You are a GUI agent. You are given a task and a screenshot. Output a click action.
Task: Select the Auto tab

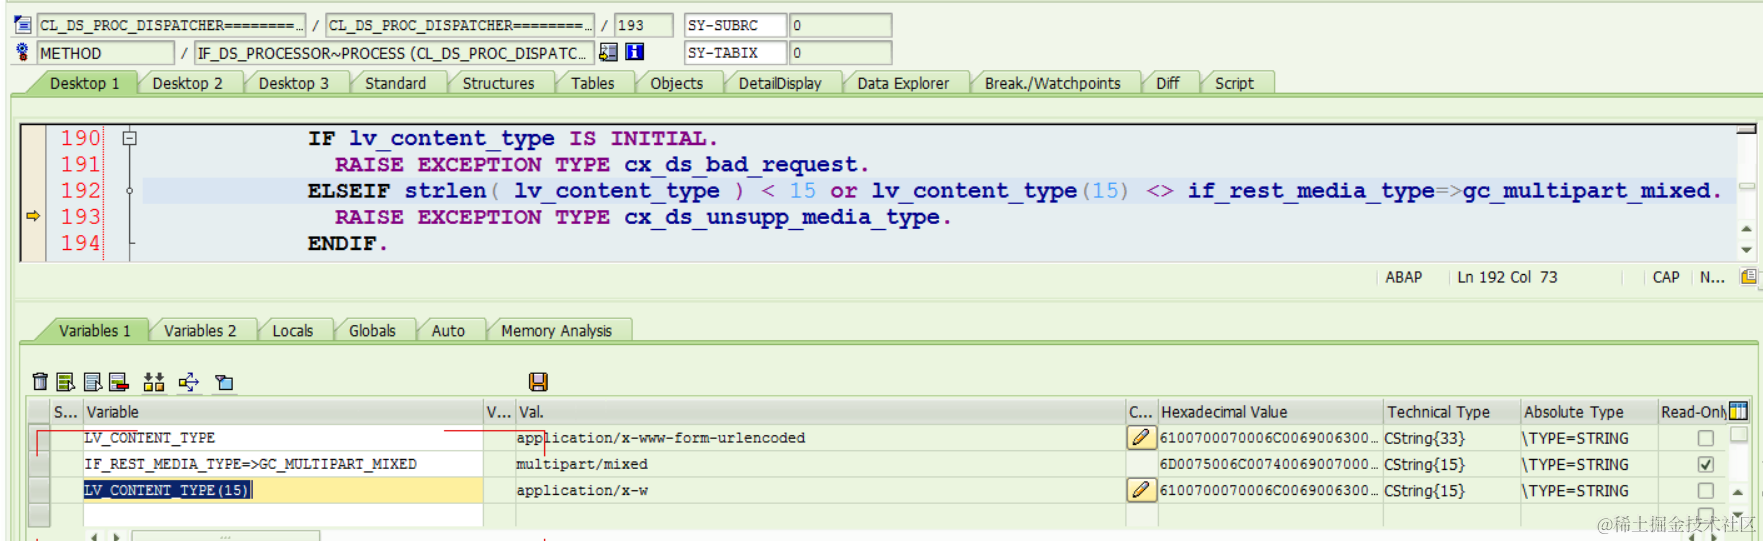448,330
